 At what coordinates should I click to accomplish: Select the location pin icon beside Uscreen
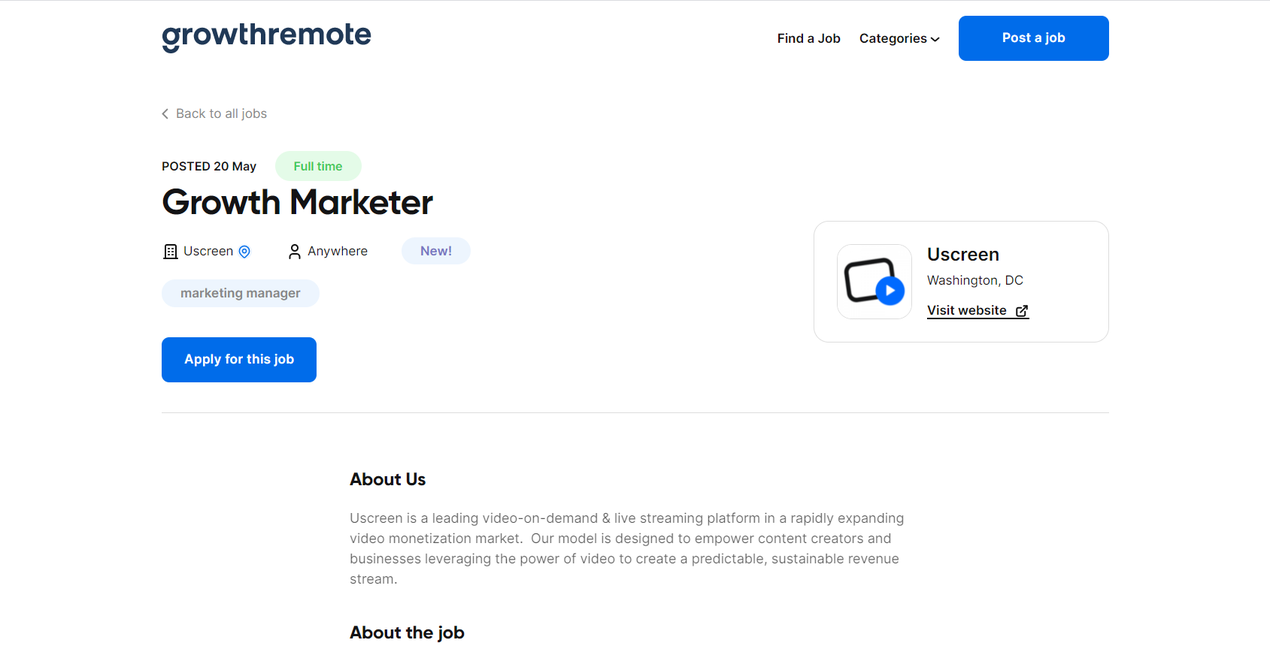pos(242,251)
